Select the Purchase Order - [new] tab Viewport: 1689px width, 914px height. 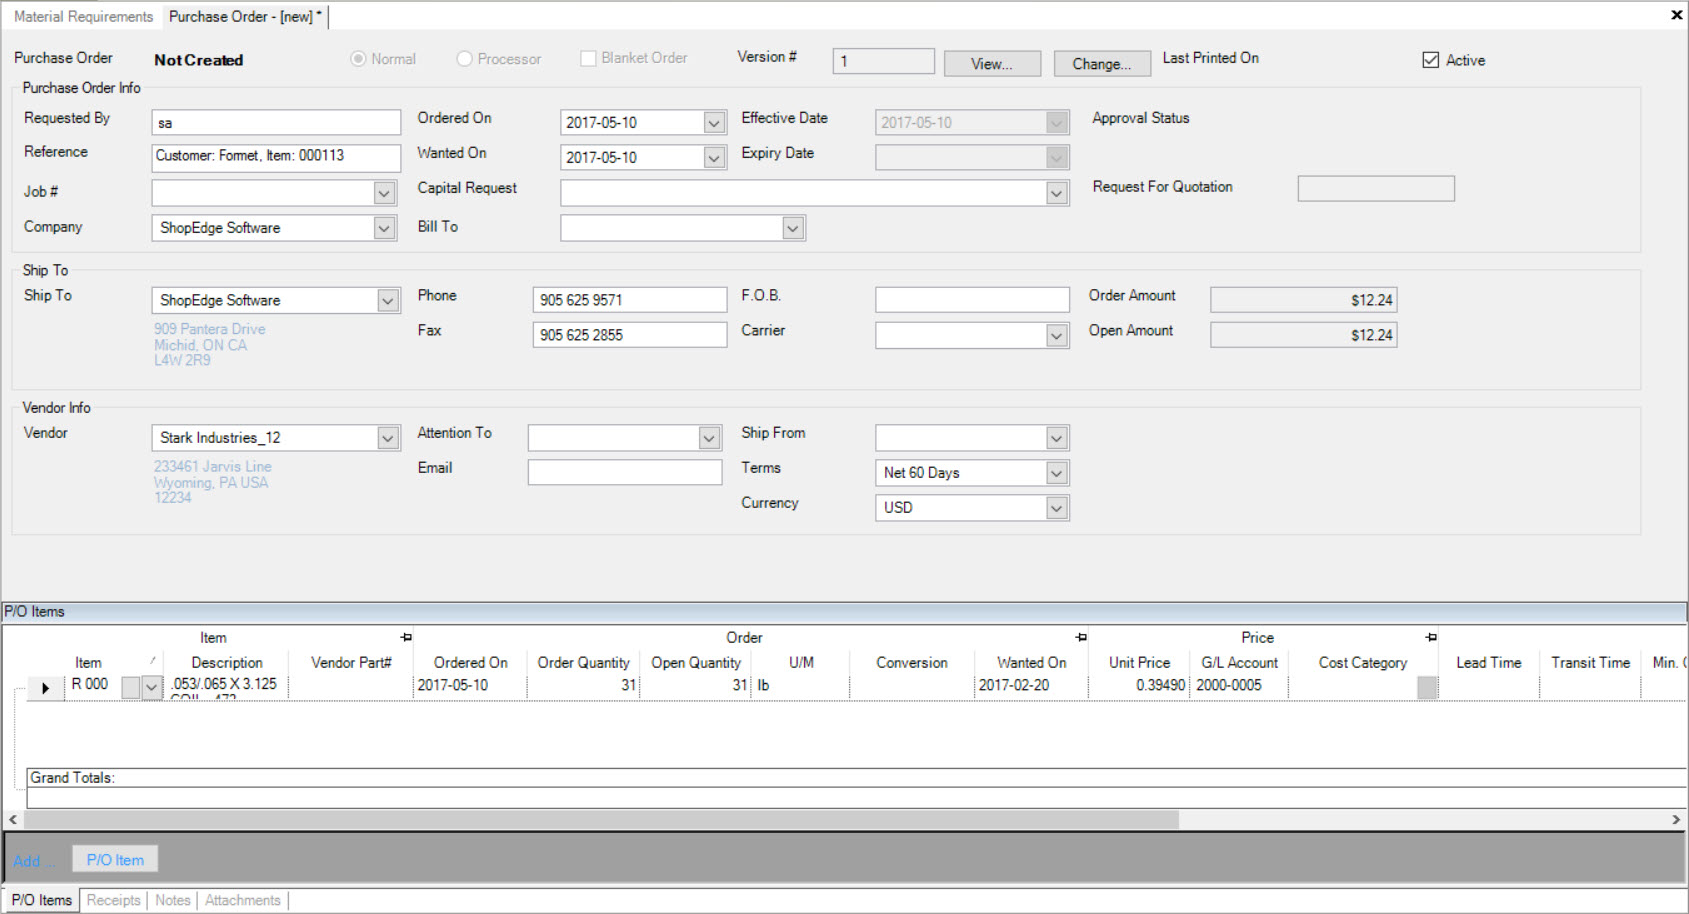pyautogui.click(x=245, y=16)
